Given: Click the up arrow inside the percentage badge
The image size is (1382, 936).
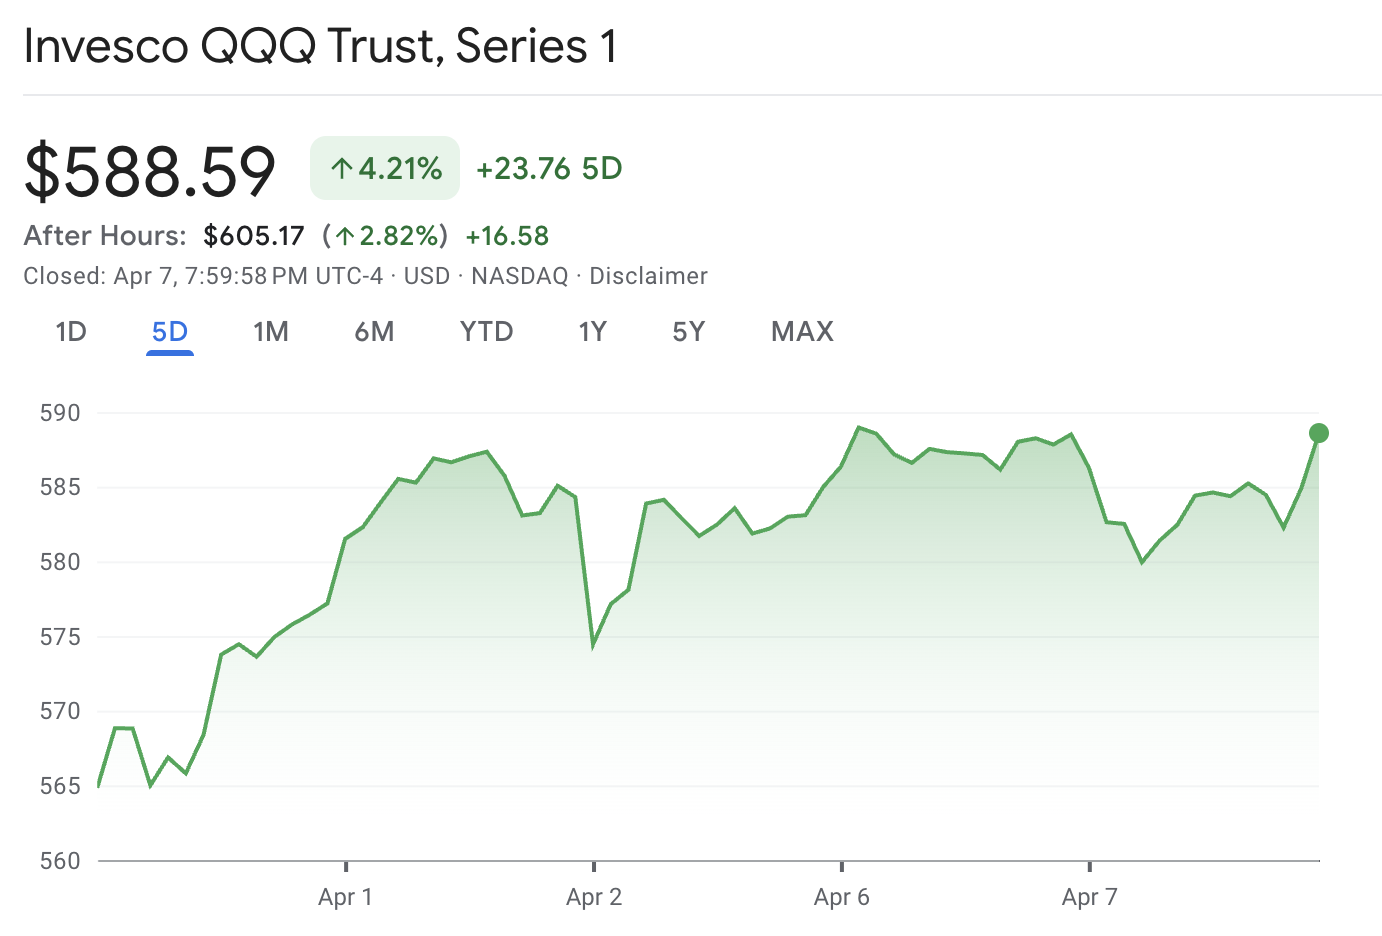Looking at the screenshot, I should click(x=344, y=168).
